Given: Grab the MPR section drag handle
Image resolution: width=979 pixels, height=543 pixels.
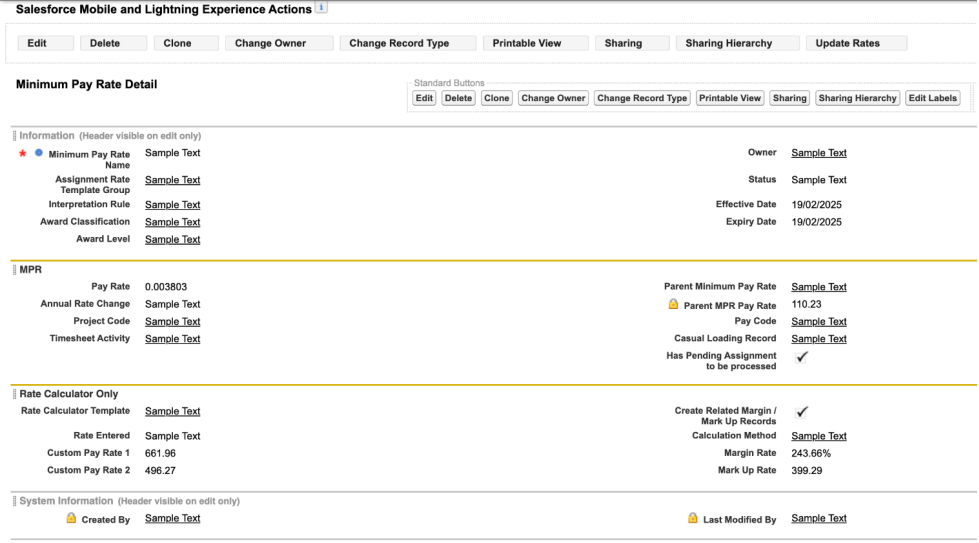Looking at the screenshot, I should click(x=14, y=270).
